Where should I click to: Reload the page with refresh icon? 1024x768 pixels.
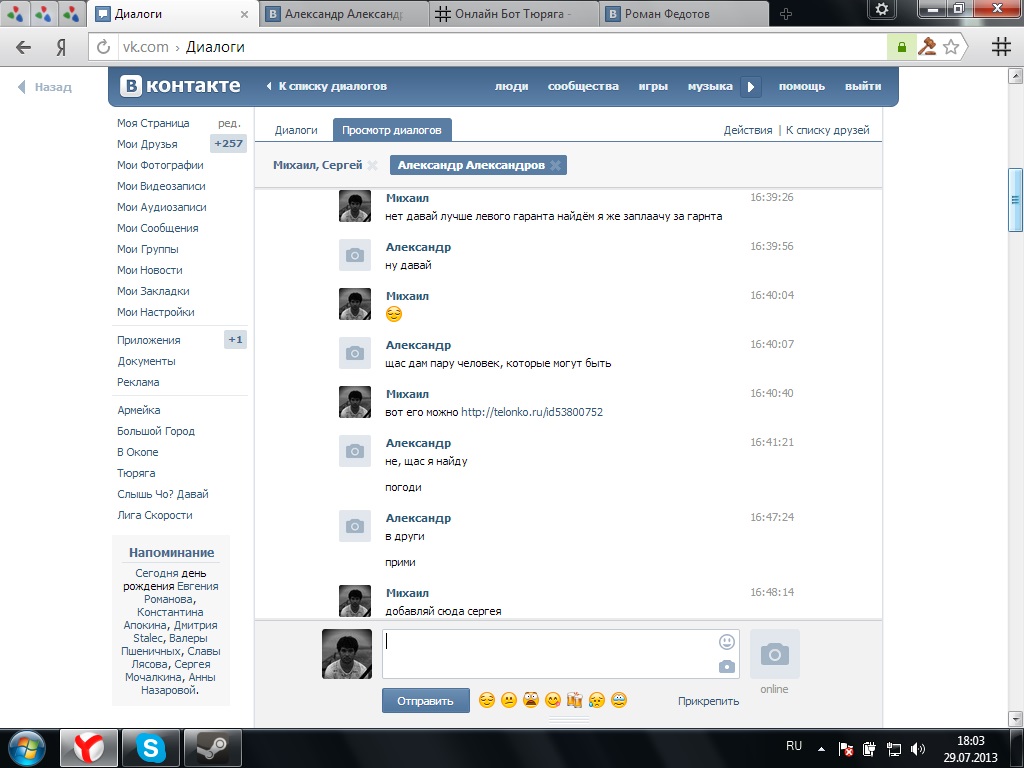pyautogui.click(x=103, y=47)
